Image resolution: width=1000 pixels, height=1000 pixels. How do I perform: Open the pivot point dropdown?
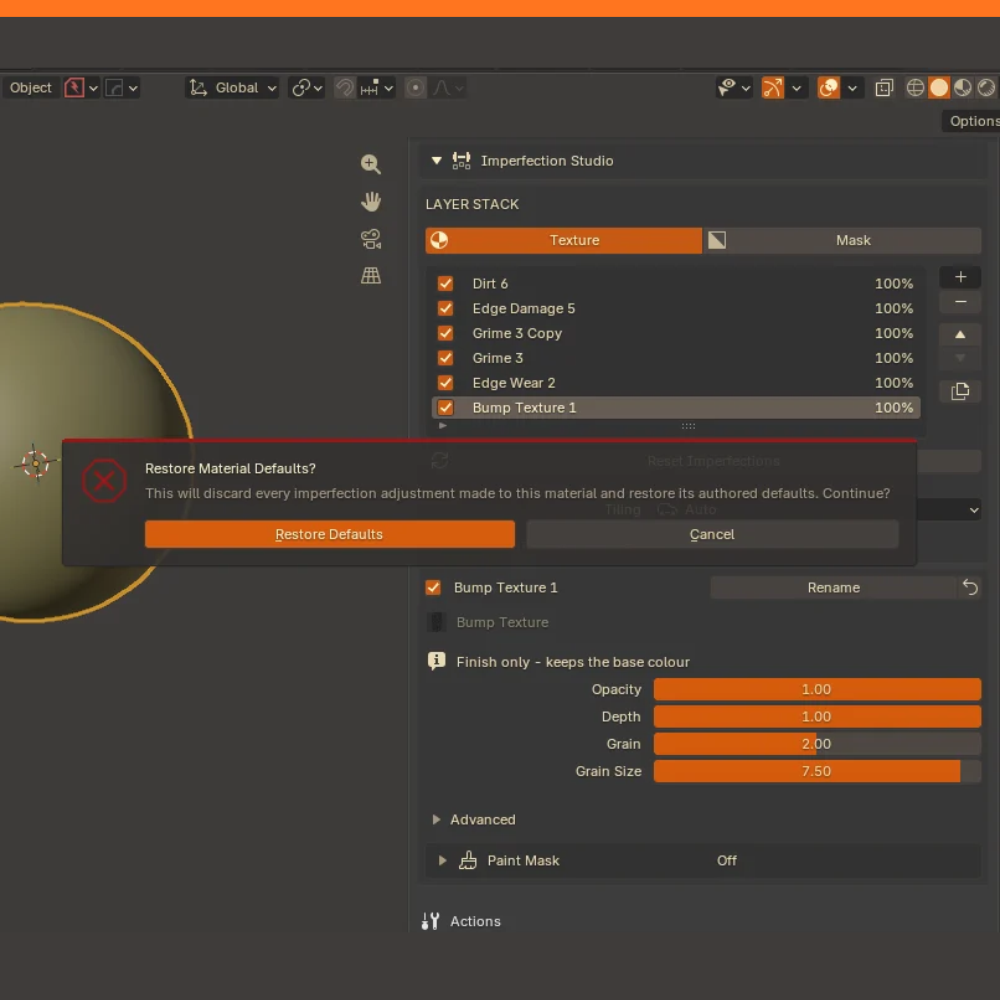tap(307, 87)
